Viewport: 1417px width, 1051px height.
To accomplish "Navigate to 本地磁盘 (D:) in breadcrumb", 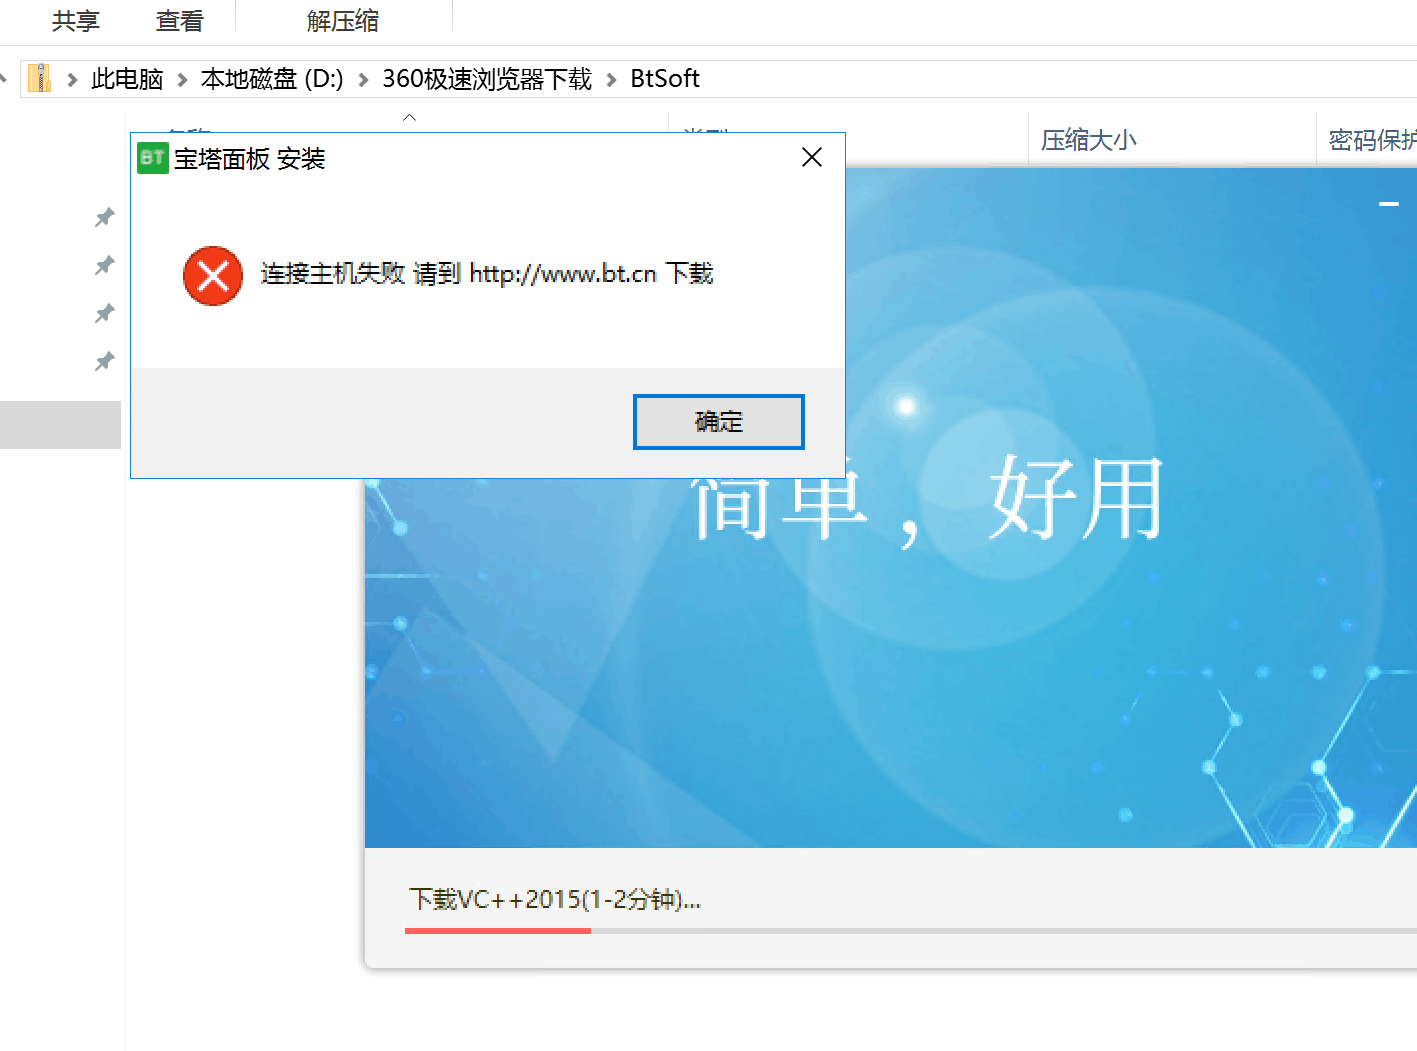I will pos(272,79).
